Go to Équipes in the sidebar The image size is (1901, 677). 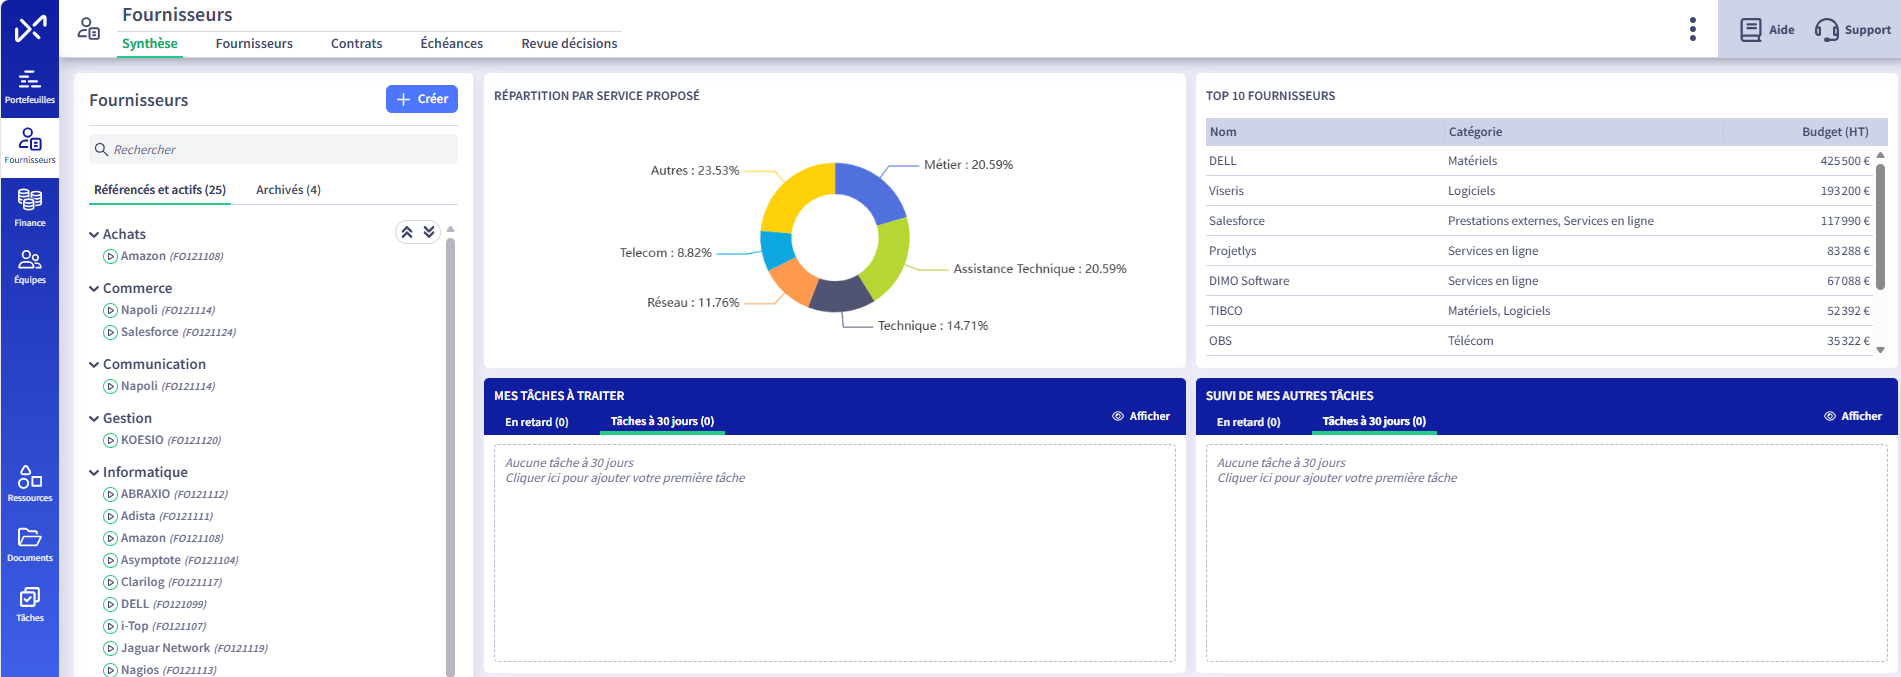30,266
